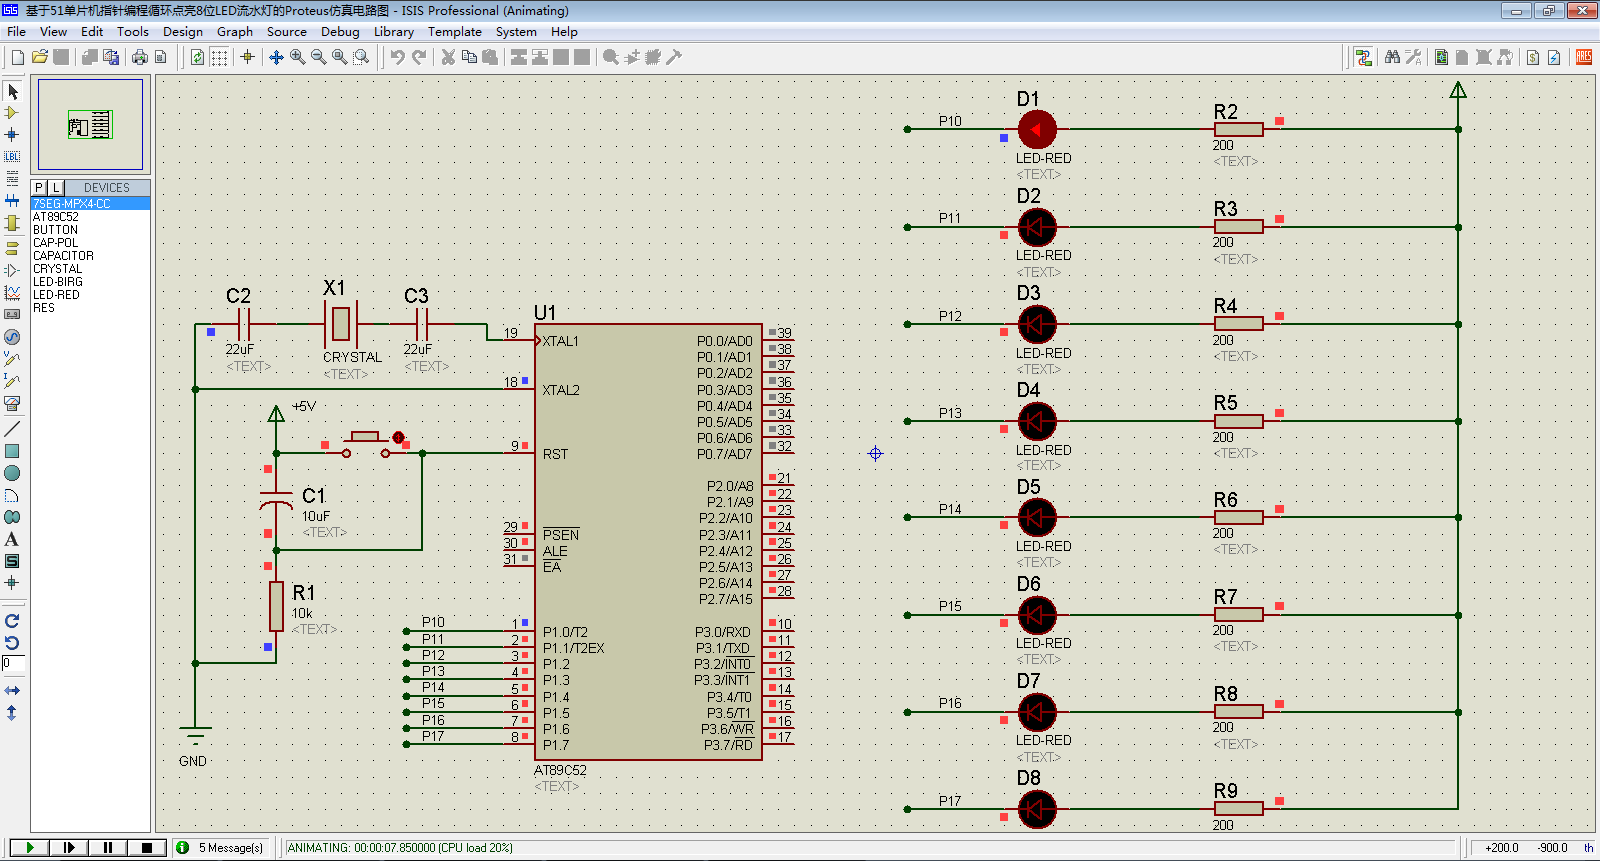Click the Rotate Clockwise arrow icon

(x=12, y=621)
